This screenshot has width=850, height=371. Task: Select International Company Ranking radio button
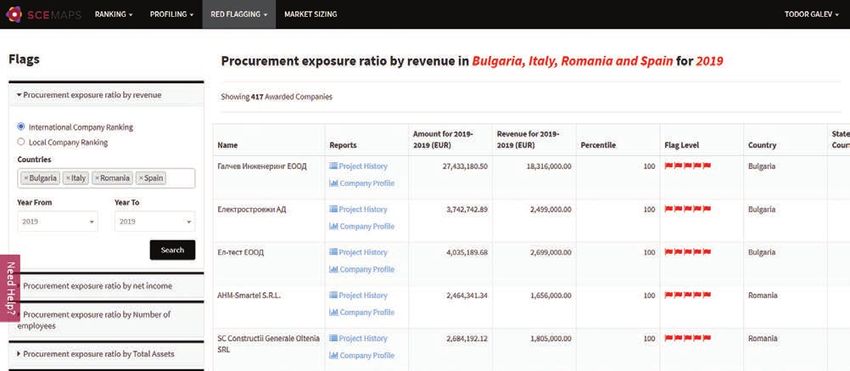(x=21, y=126)
